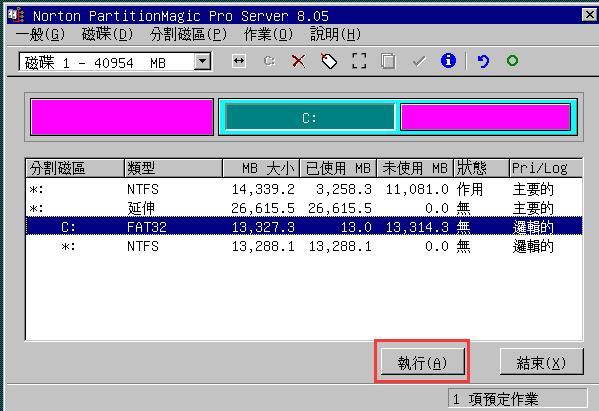Click the resize/move partition arrow icon
This screenshot has height=411, width=599.
tap(239, 61)
